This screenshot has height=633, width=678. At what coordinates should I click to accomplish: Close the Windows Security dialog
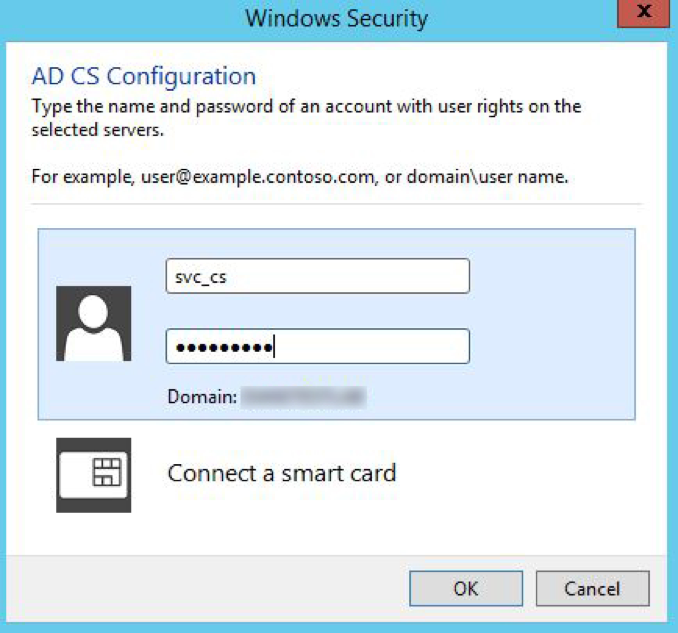[643, 13]
